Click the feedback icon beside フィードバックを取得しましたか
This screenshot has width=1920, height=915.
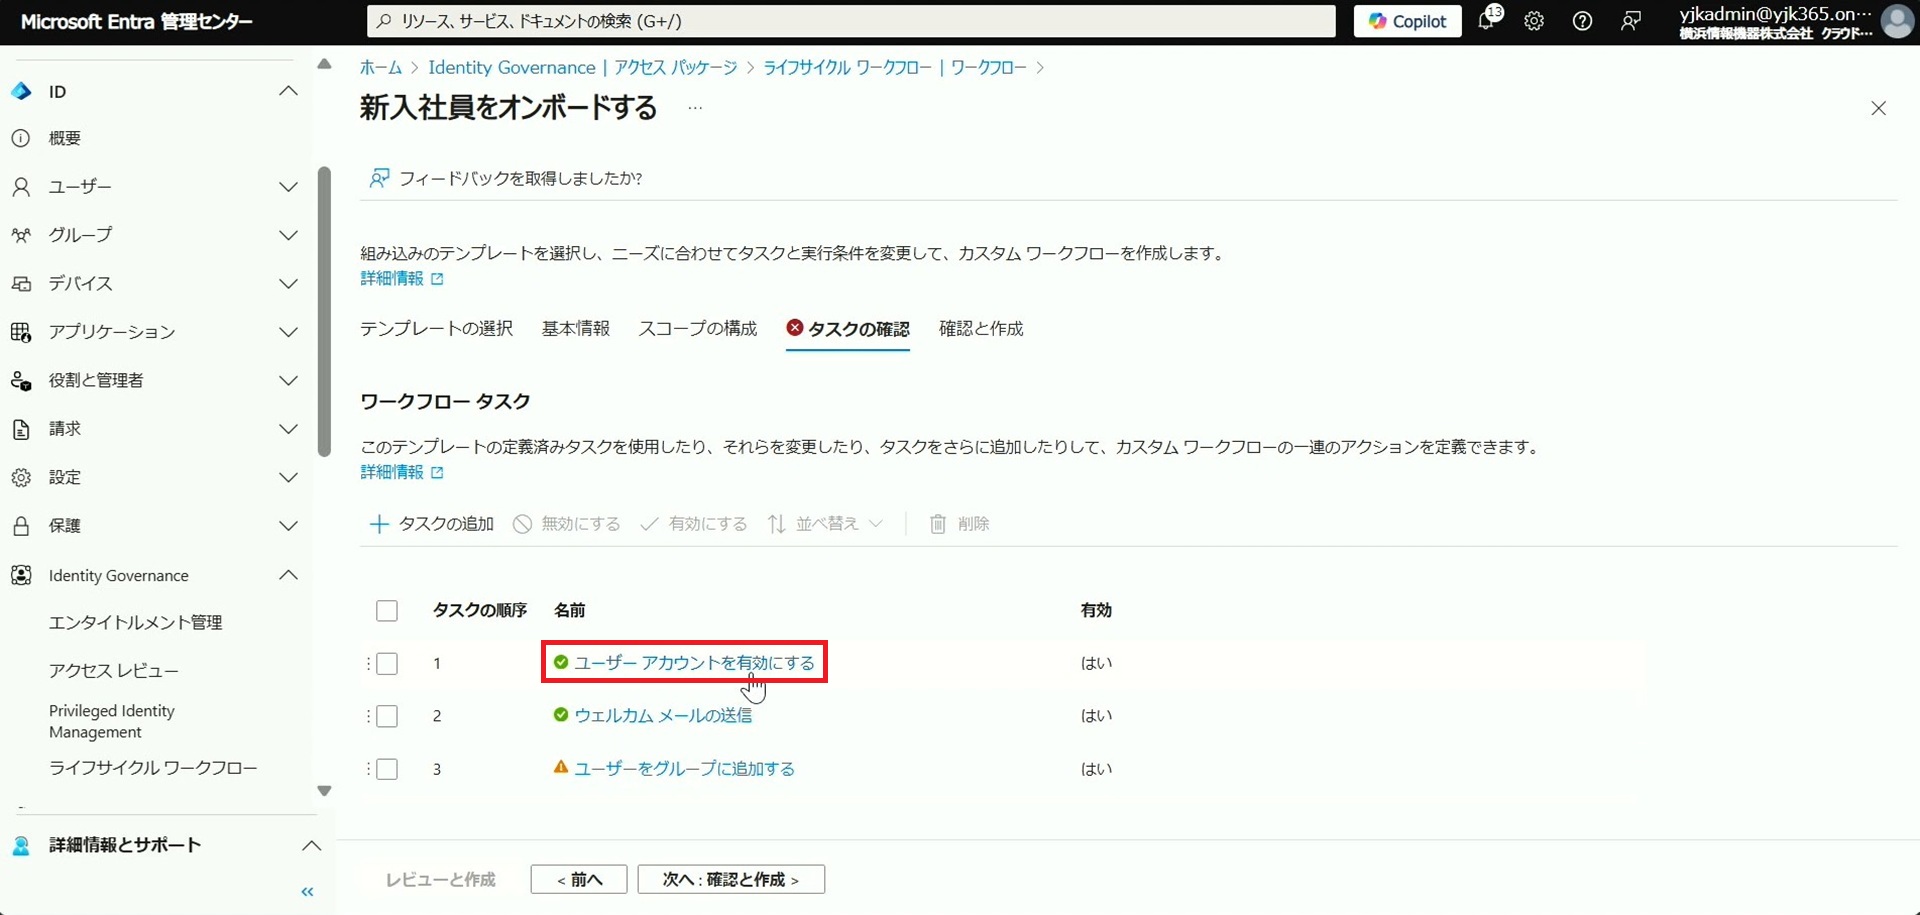(379, 178)
